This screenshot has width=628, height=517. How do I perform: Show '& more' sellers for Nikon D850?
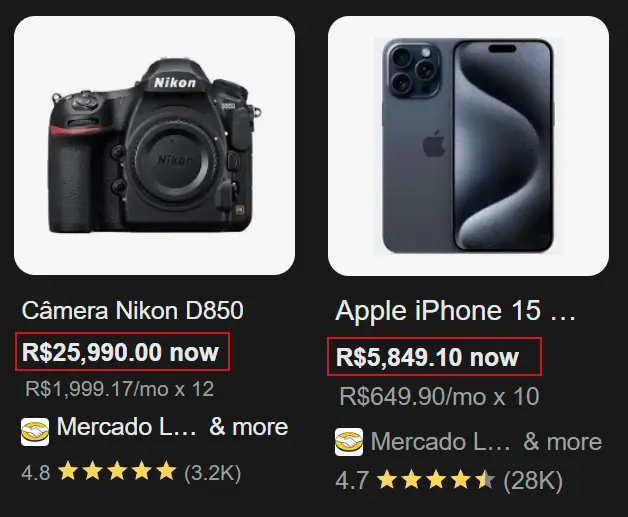tap(248, 428)
